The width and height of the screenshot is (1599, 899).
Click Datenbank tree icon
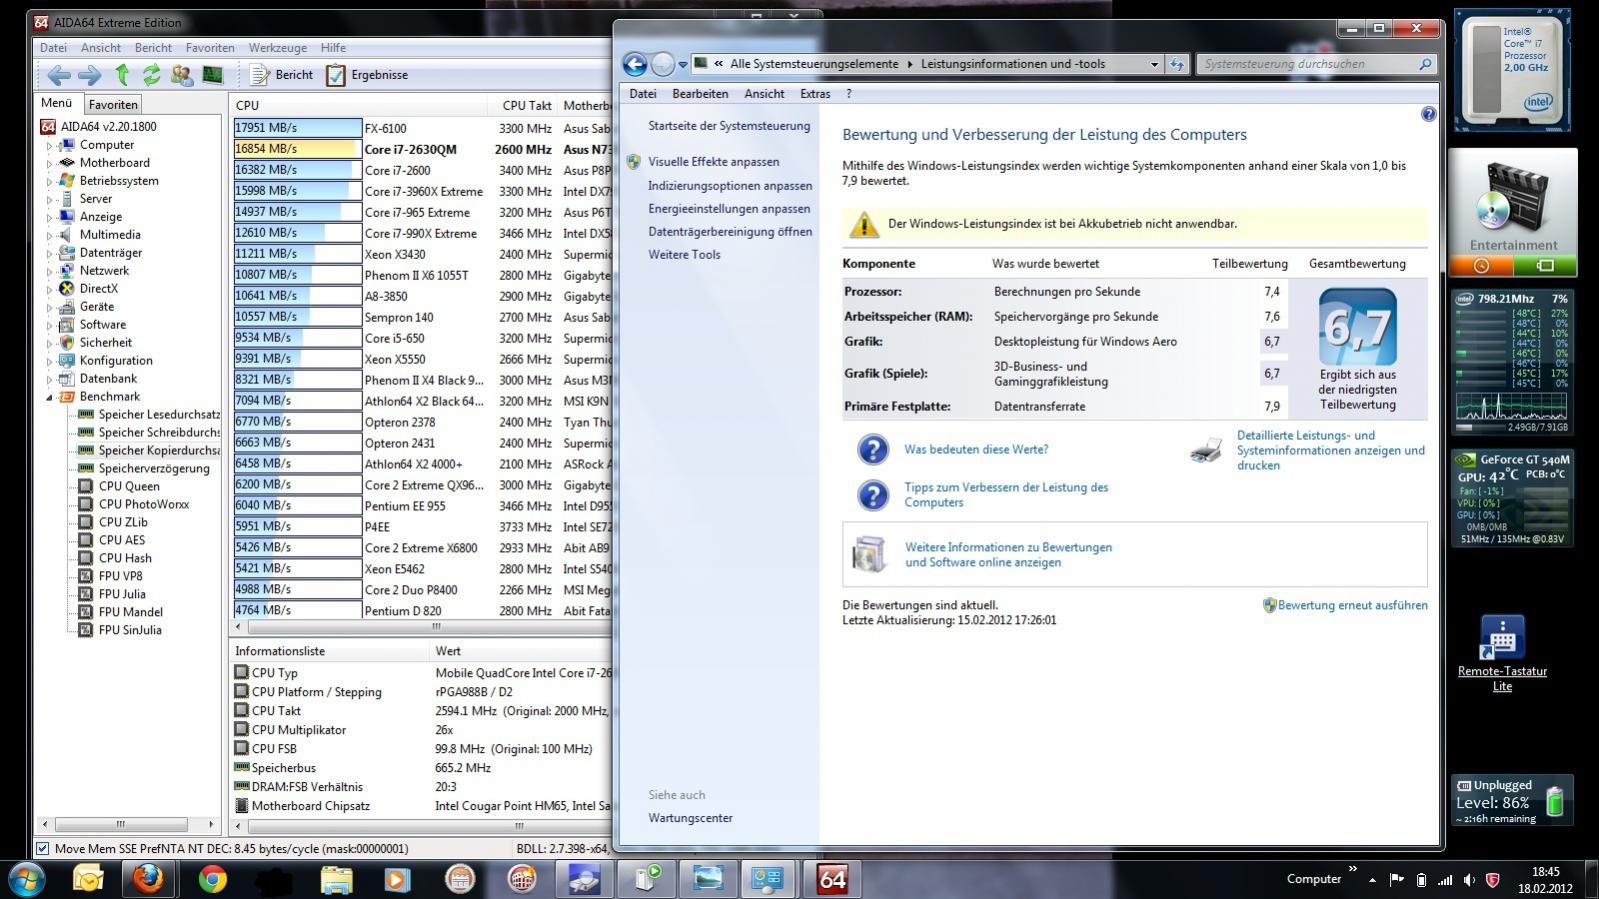[x=67, y=379]
